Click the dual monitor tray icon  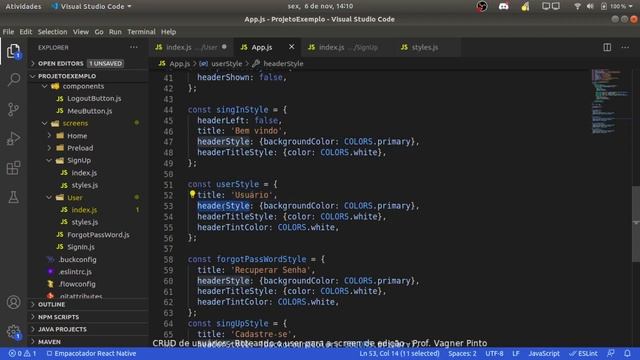point(551,7)
